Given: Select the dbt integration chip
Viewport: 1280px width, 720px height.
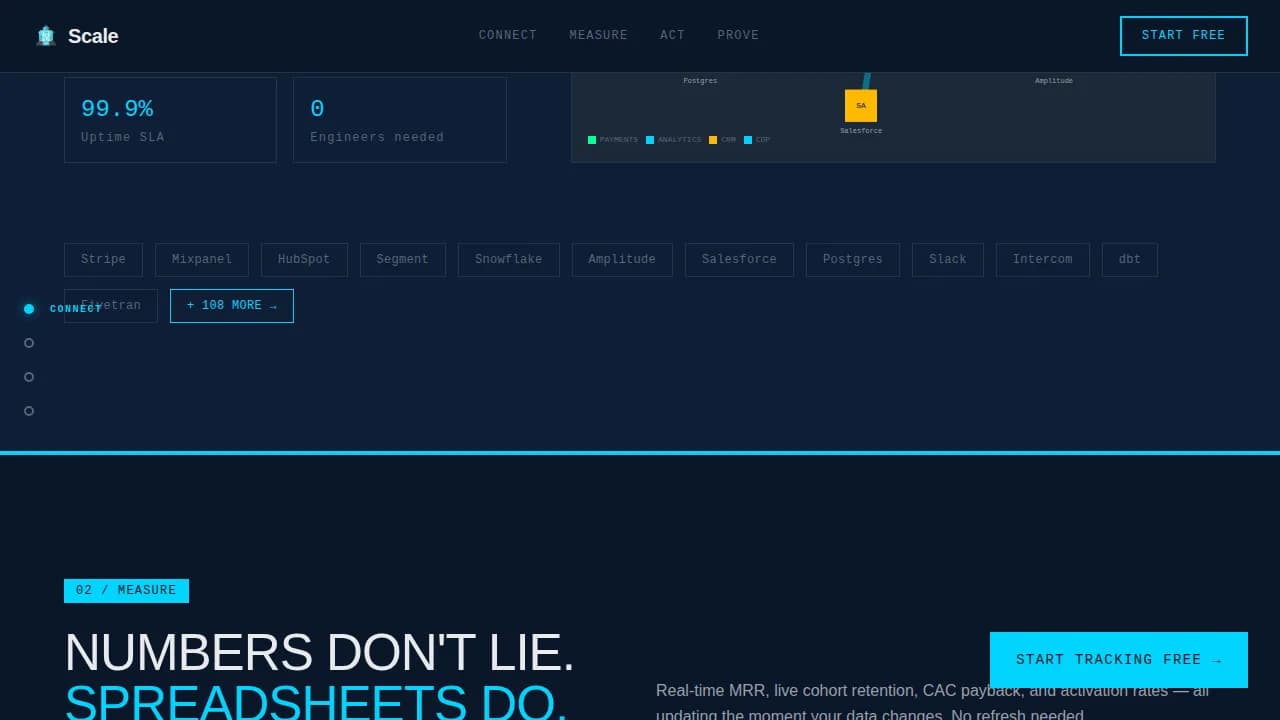Looking at the screenshot, I should (x=1130, y=260).
